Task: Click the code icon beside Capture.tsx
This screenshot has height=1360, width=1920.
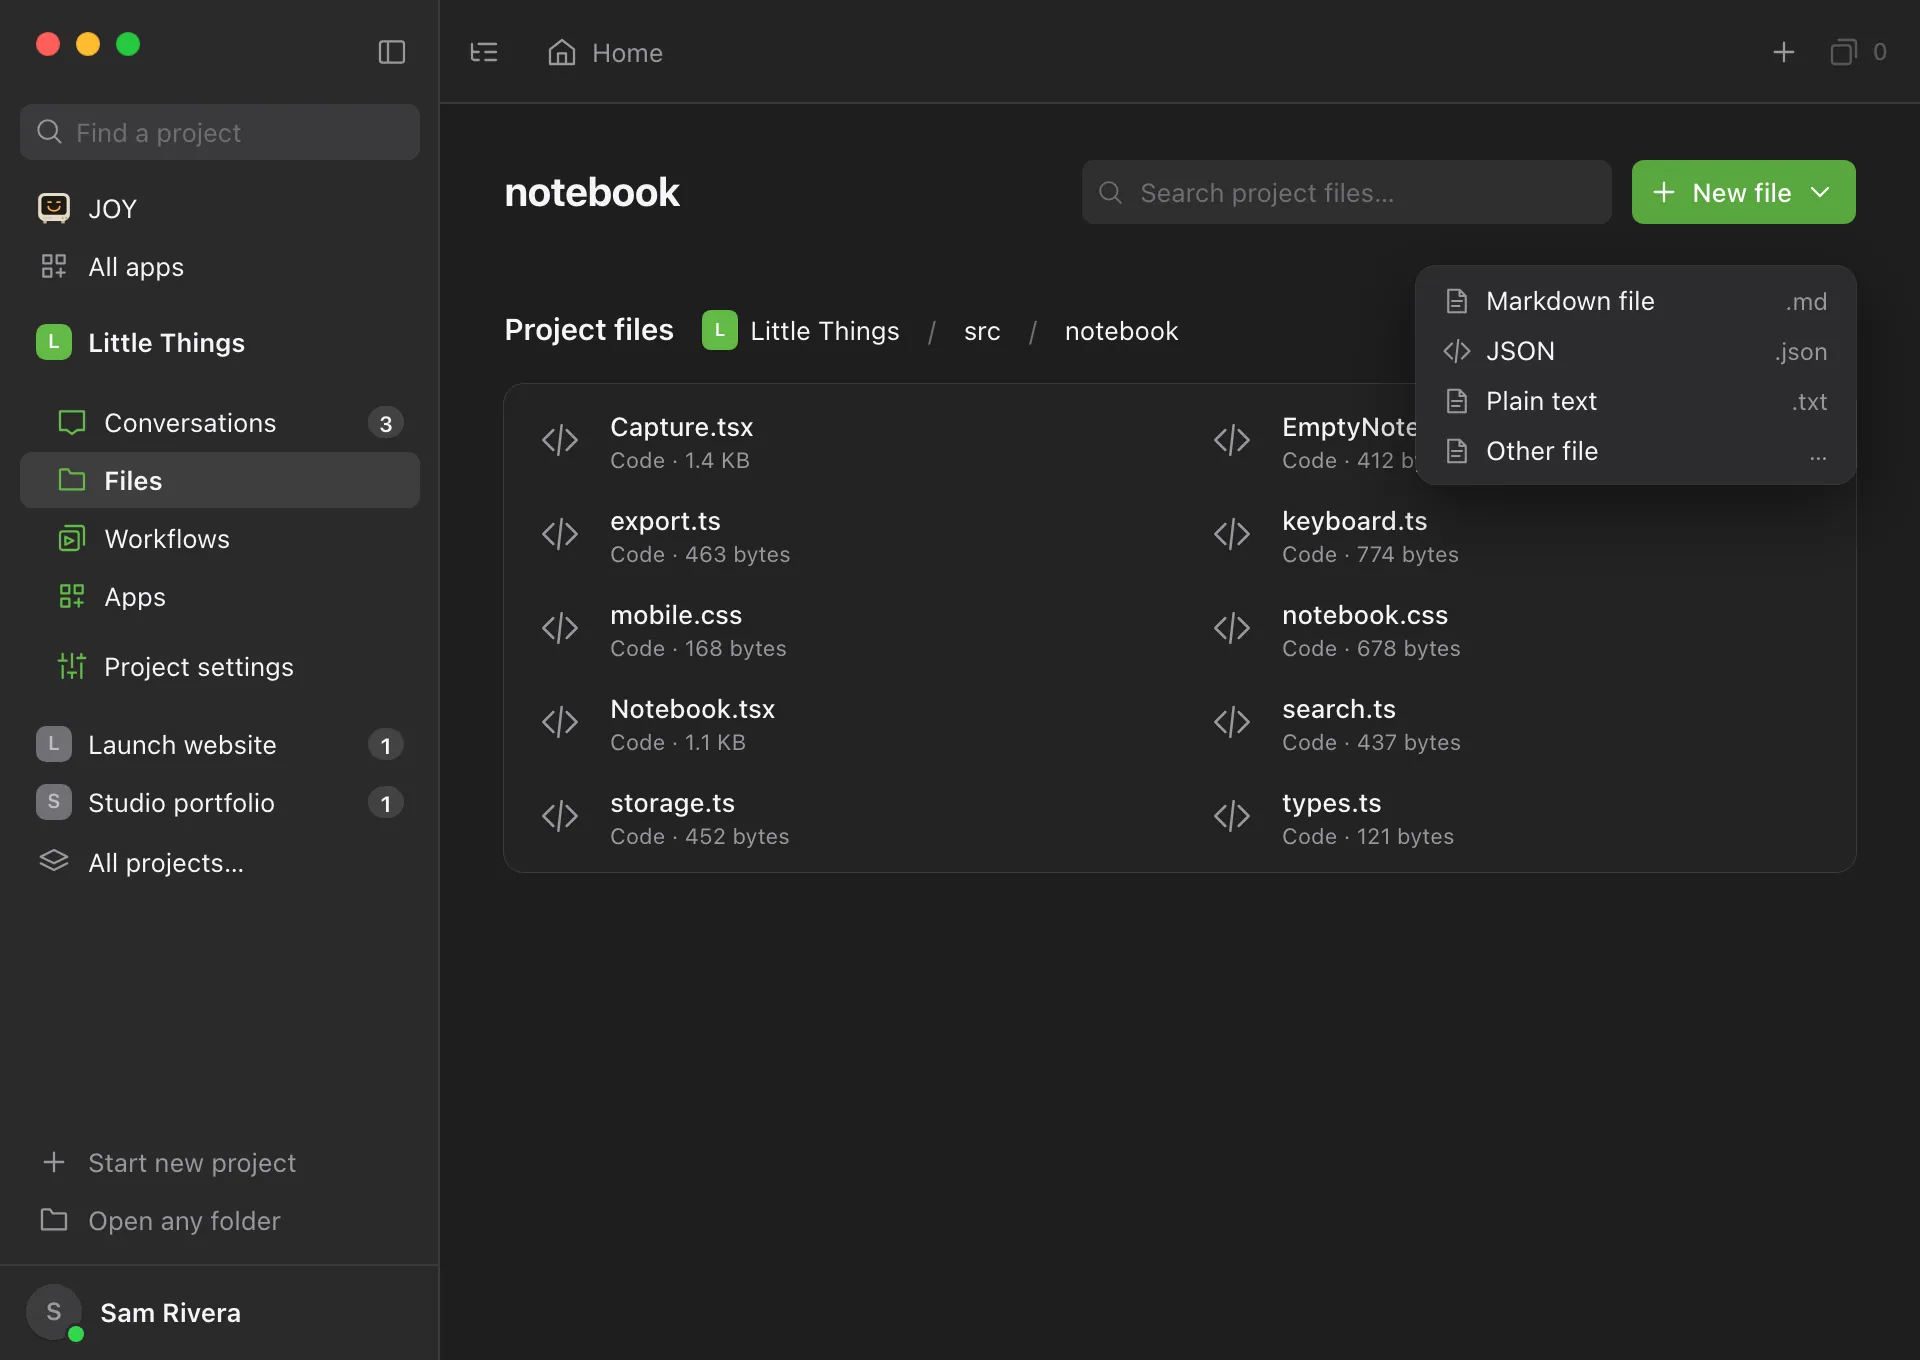Action: point(560,440)
